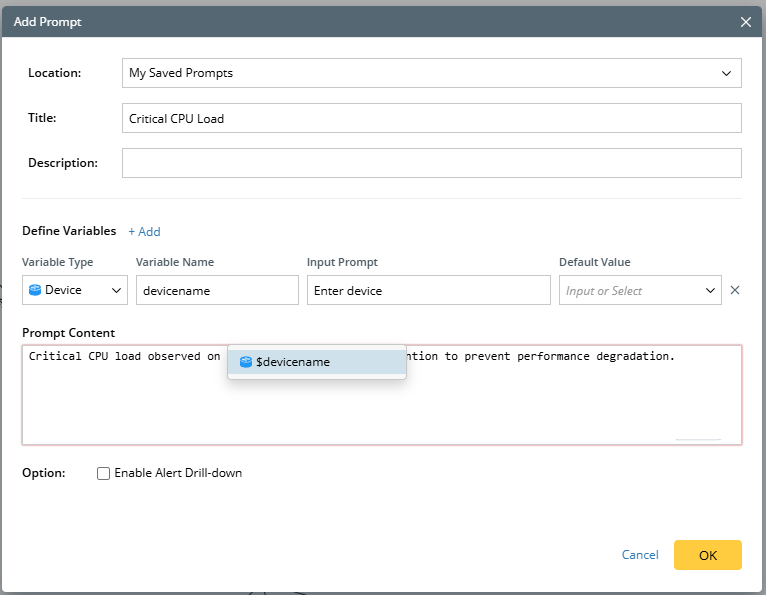This screenshot has height=595, width=766.
Task: Click the + Add variable link
Action: point(144,232)
